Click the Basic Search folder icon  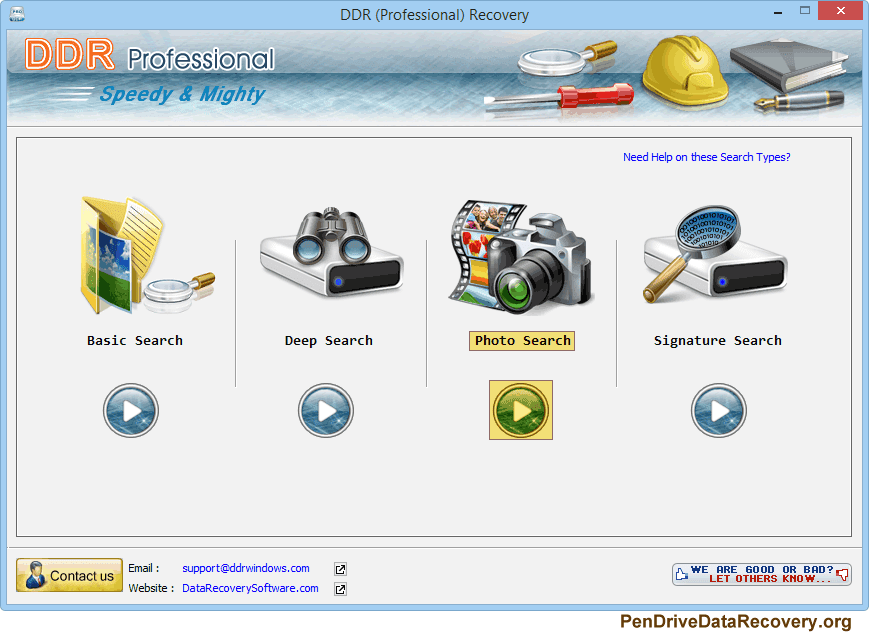point(147,255)
